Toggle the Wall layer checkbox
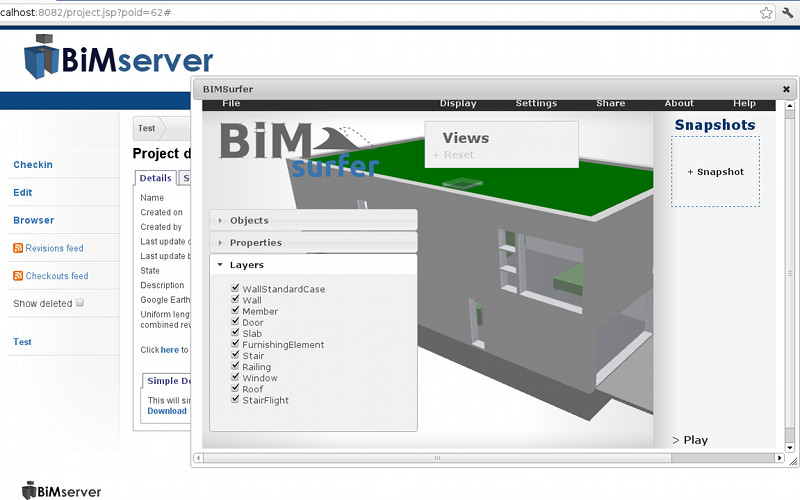This screenshot has height=500, width=800. pos(235,299)
